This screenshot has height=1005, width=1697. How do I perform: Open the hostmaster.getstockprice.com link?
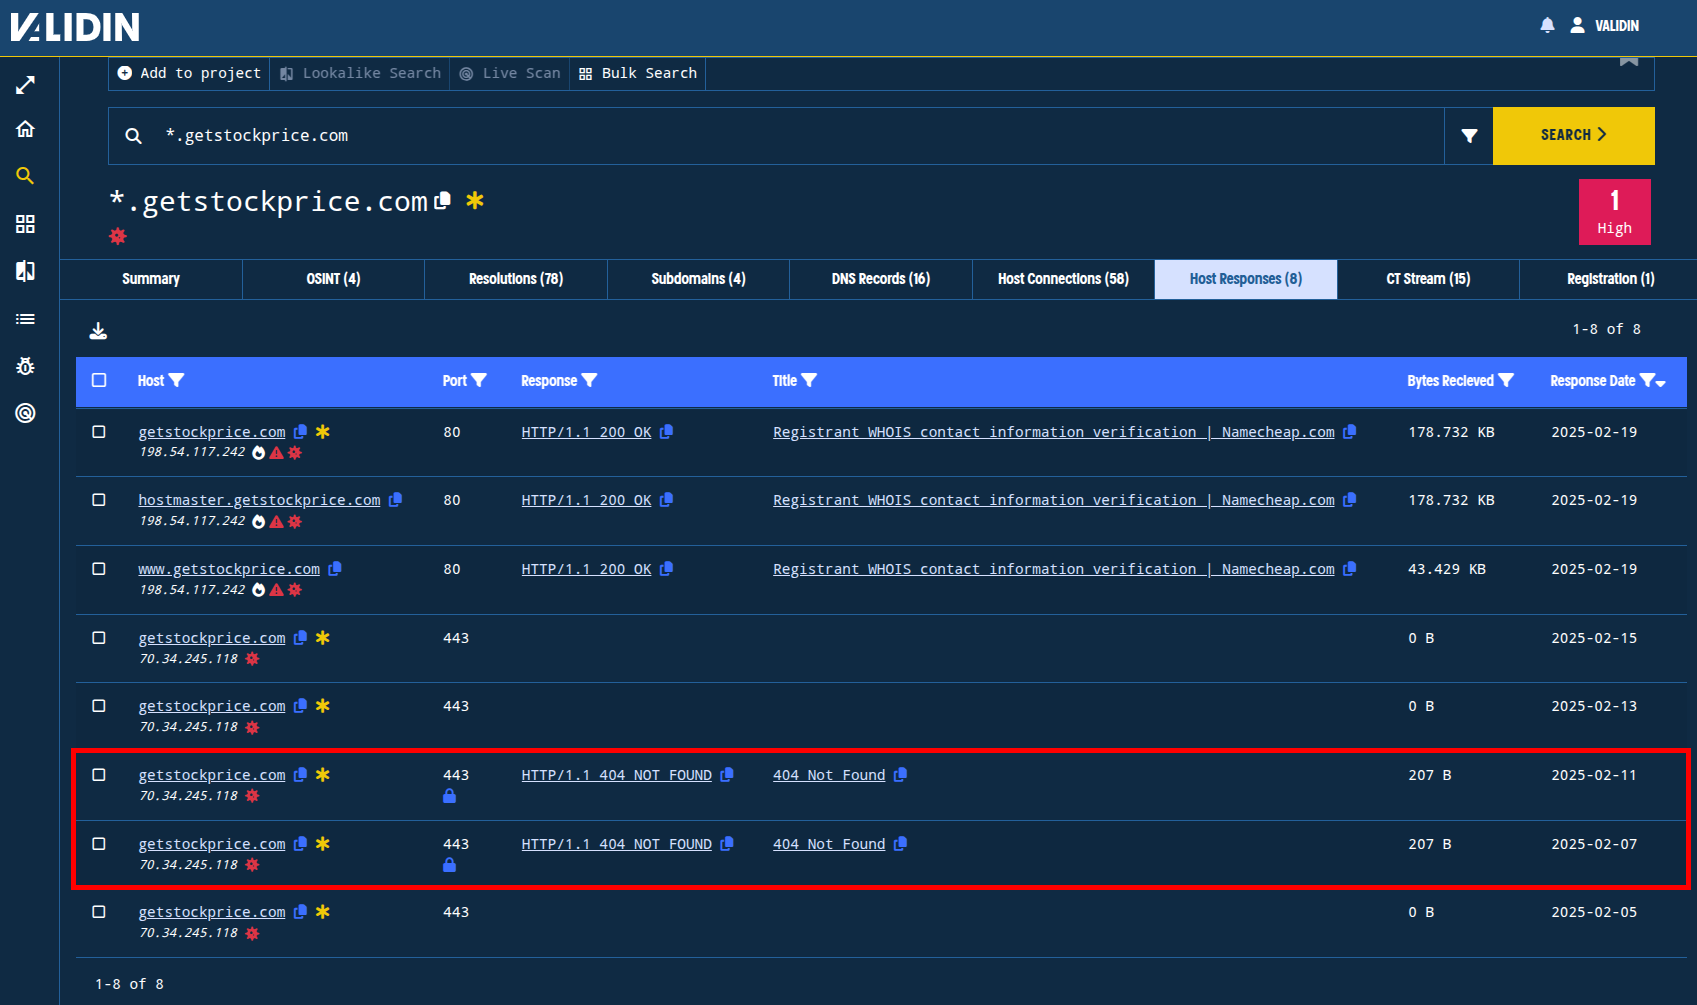259,500
